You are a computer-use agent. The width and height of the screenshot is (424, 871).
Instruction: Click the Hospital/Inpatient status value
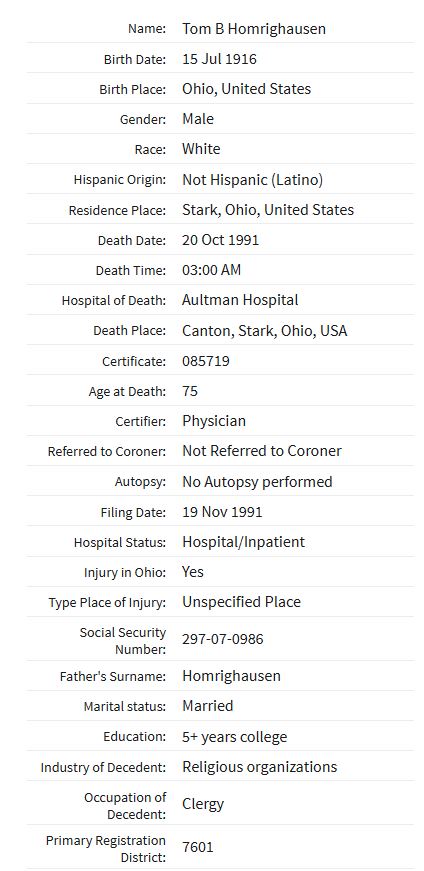click(x=243, y=542)
